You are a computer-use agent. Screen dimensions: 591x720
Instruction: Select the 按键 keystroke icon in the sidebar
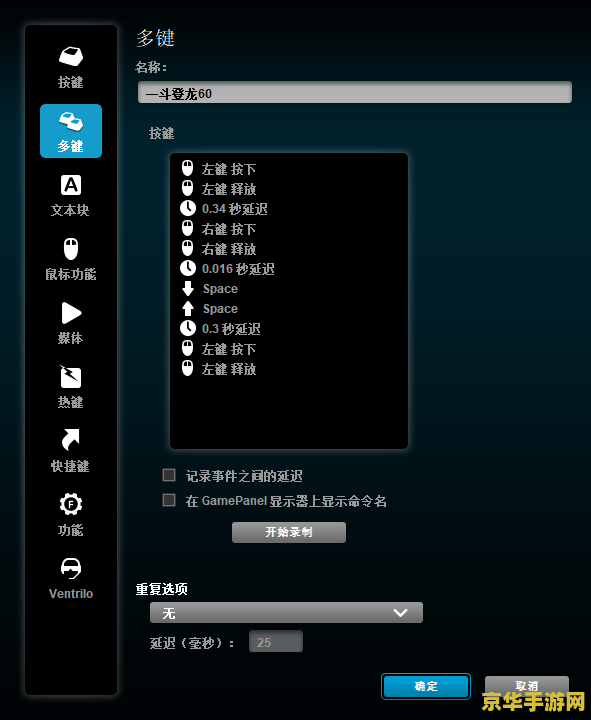[x=71, y=57]
